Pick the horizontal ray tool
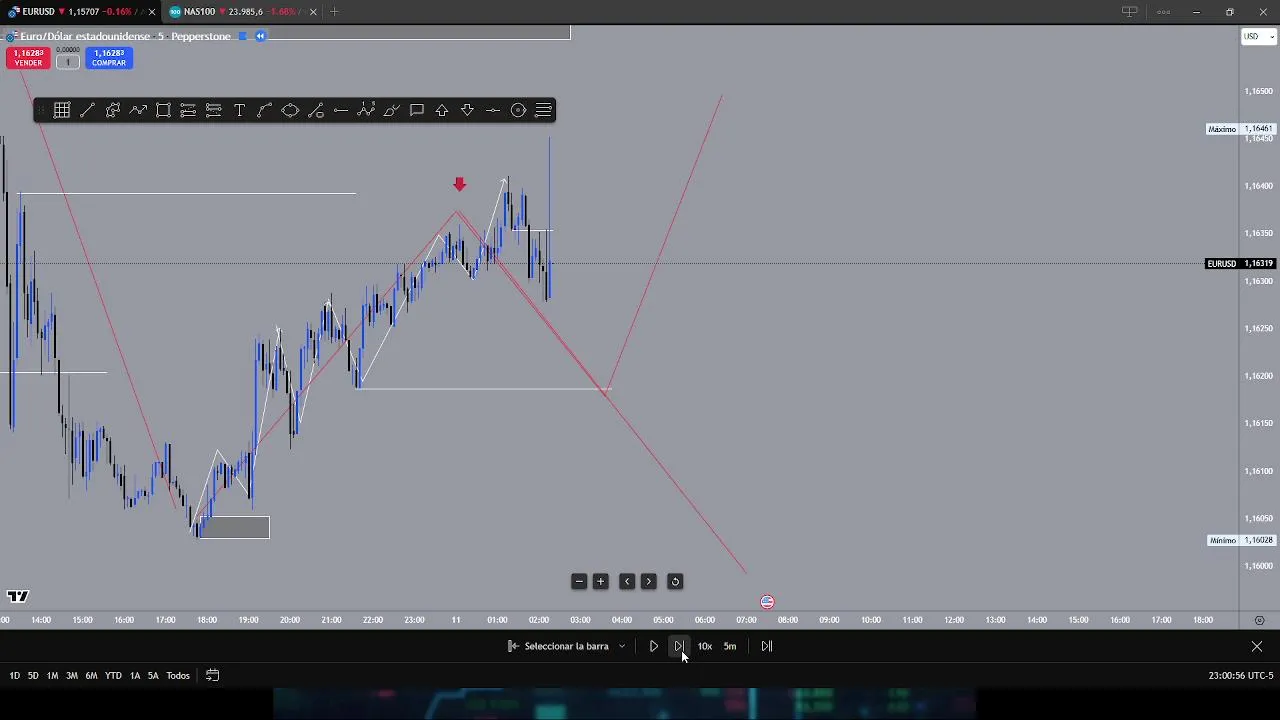The height and width of the screenshot is (720, 1280). (341, 110)
